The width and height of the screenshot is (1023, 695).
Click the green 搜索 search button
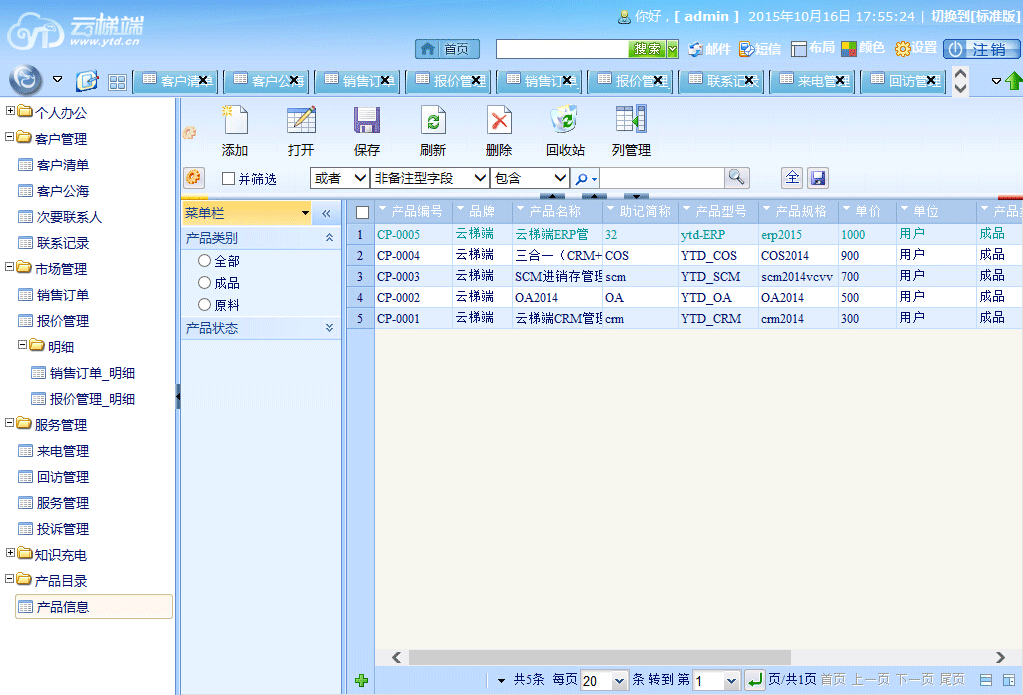pos(647,49)
